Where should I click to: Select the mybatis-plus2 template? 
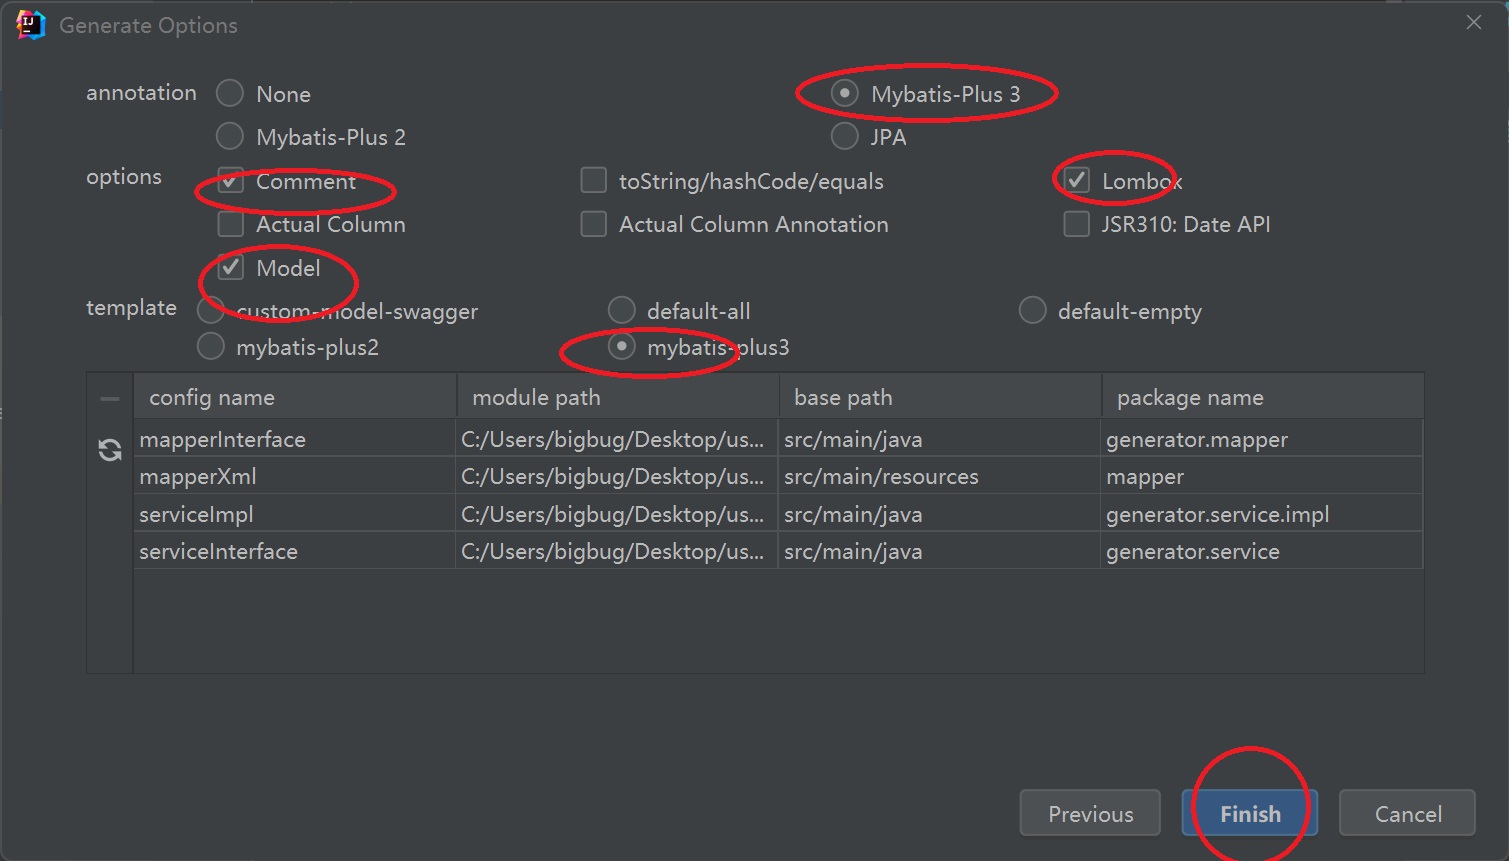[211, 347]
